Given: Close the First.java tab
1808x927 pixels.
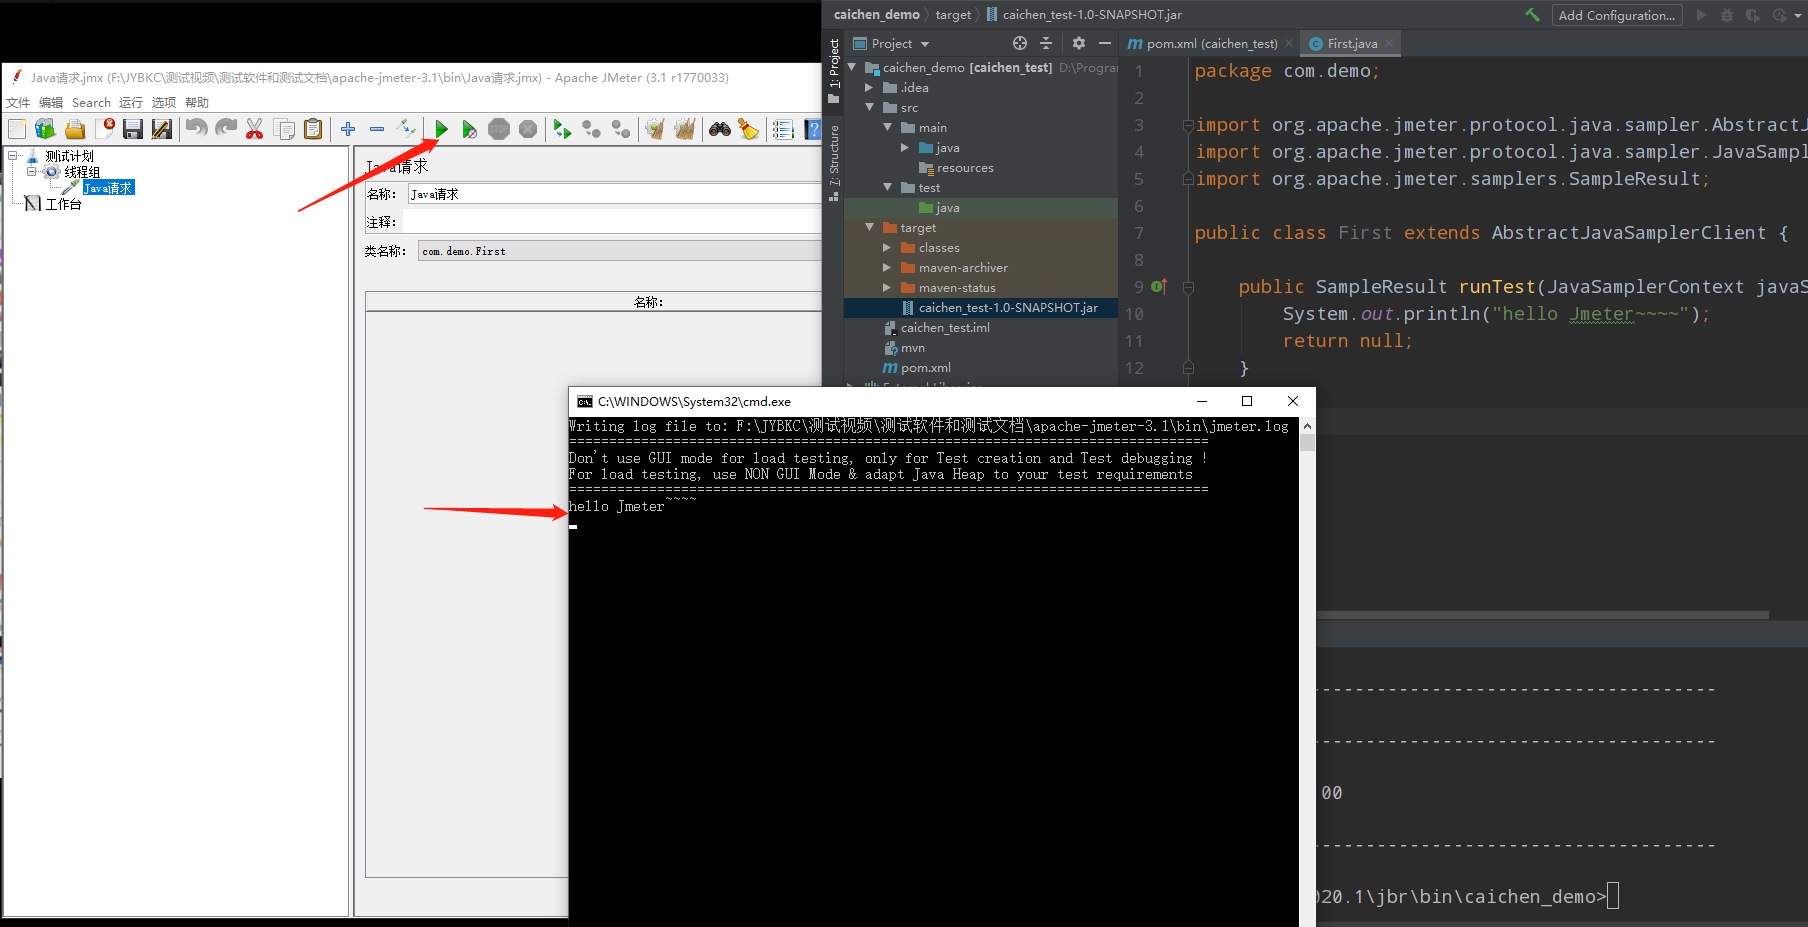Looking at the screenshot, I should [1389, 44].
